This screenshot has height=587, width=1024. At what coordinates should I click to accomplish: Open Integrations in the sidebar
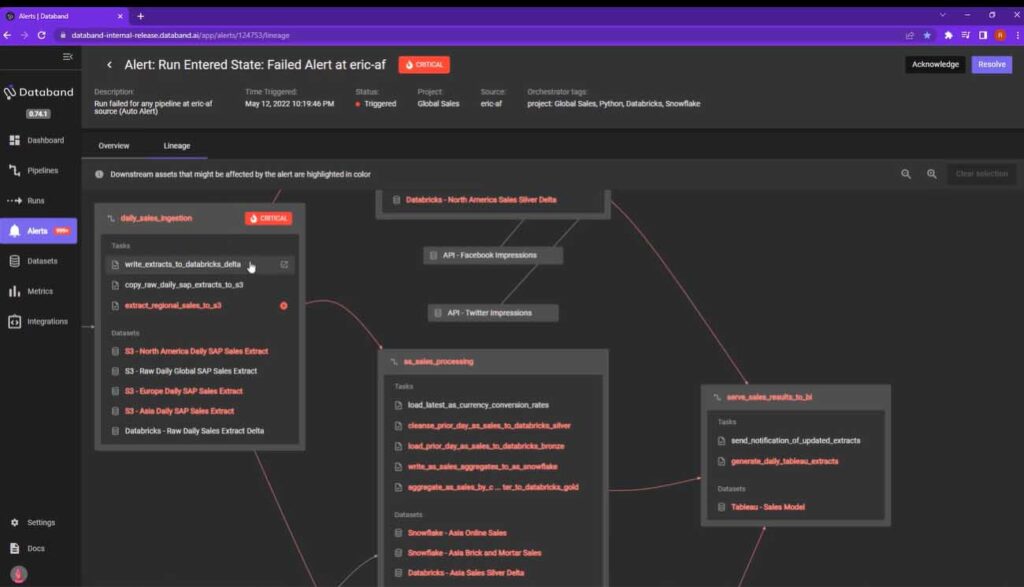point(38,321)
